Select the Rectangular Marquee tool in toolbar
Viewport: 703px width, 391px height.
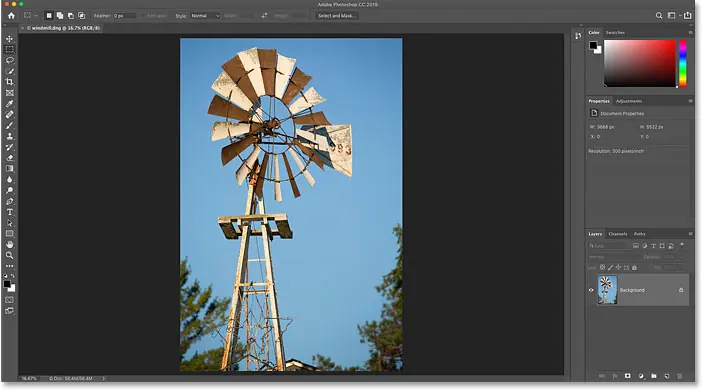click(x=9, y=49)
